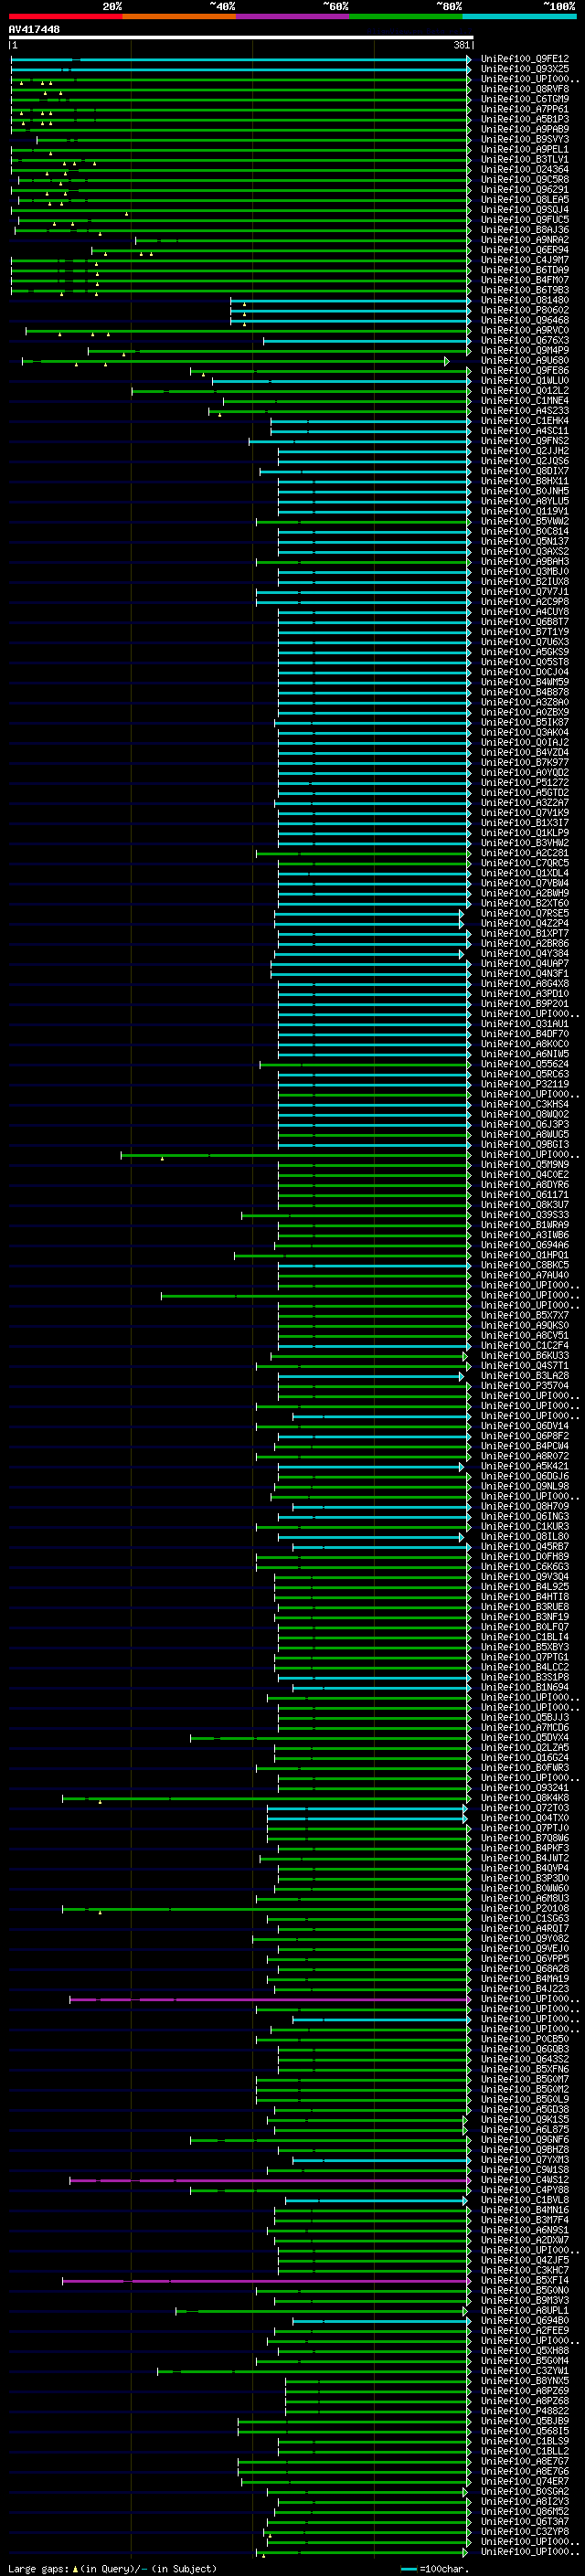Select the UniRef100_C4PY88 entry

(x=525, y=2190)
